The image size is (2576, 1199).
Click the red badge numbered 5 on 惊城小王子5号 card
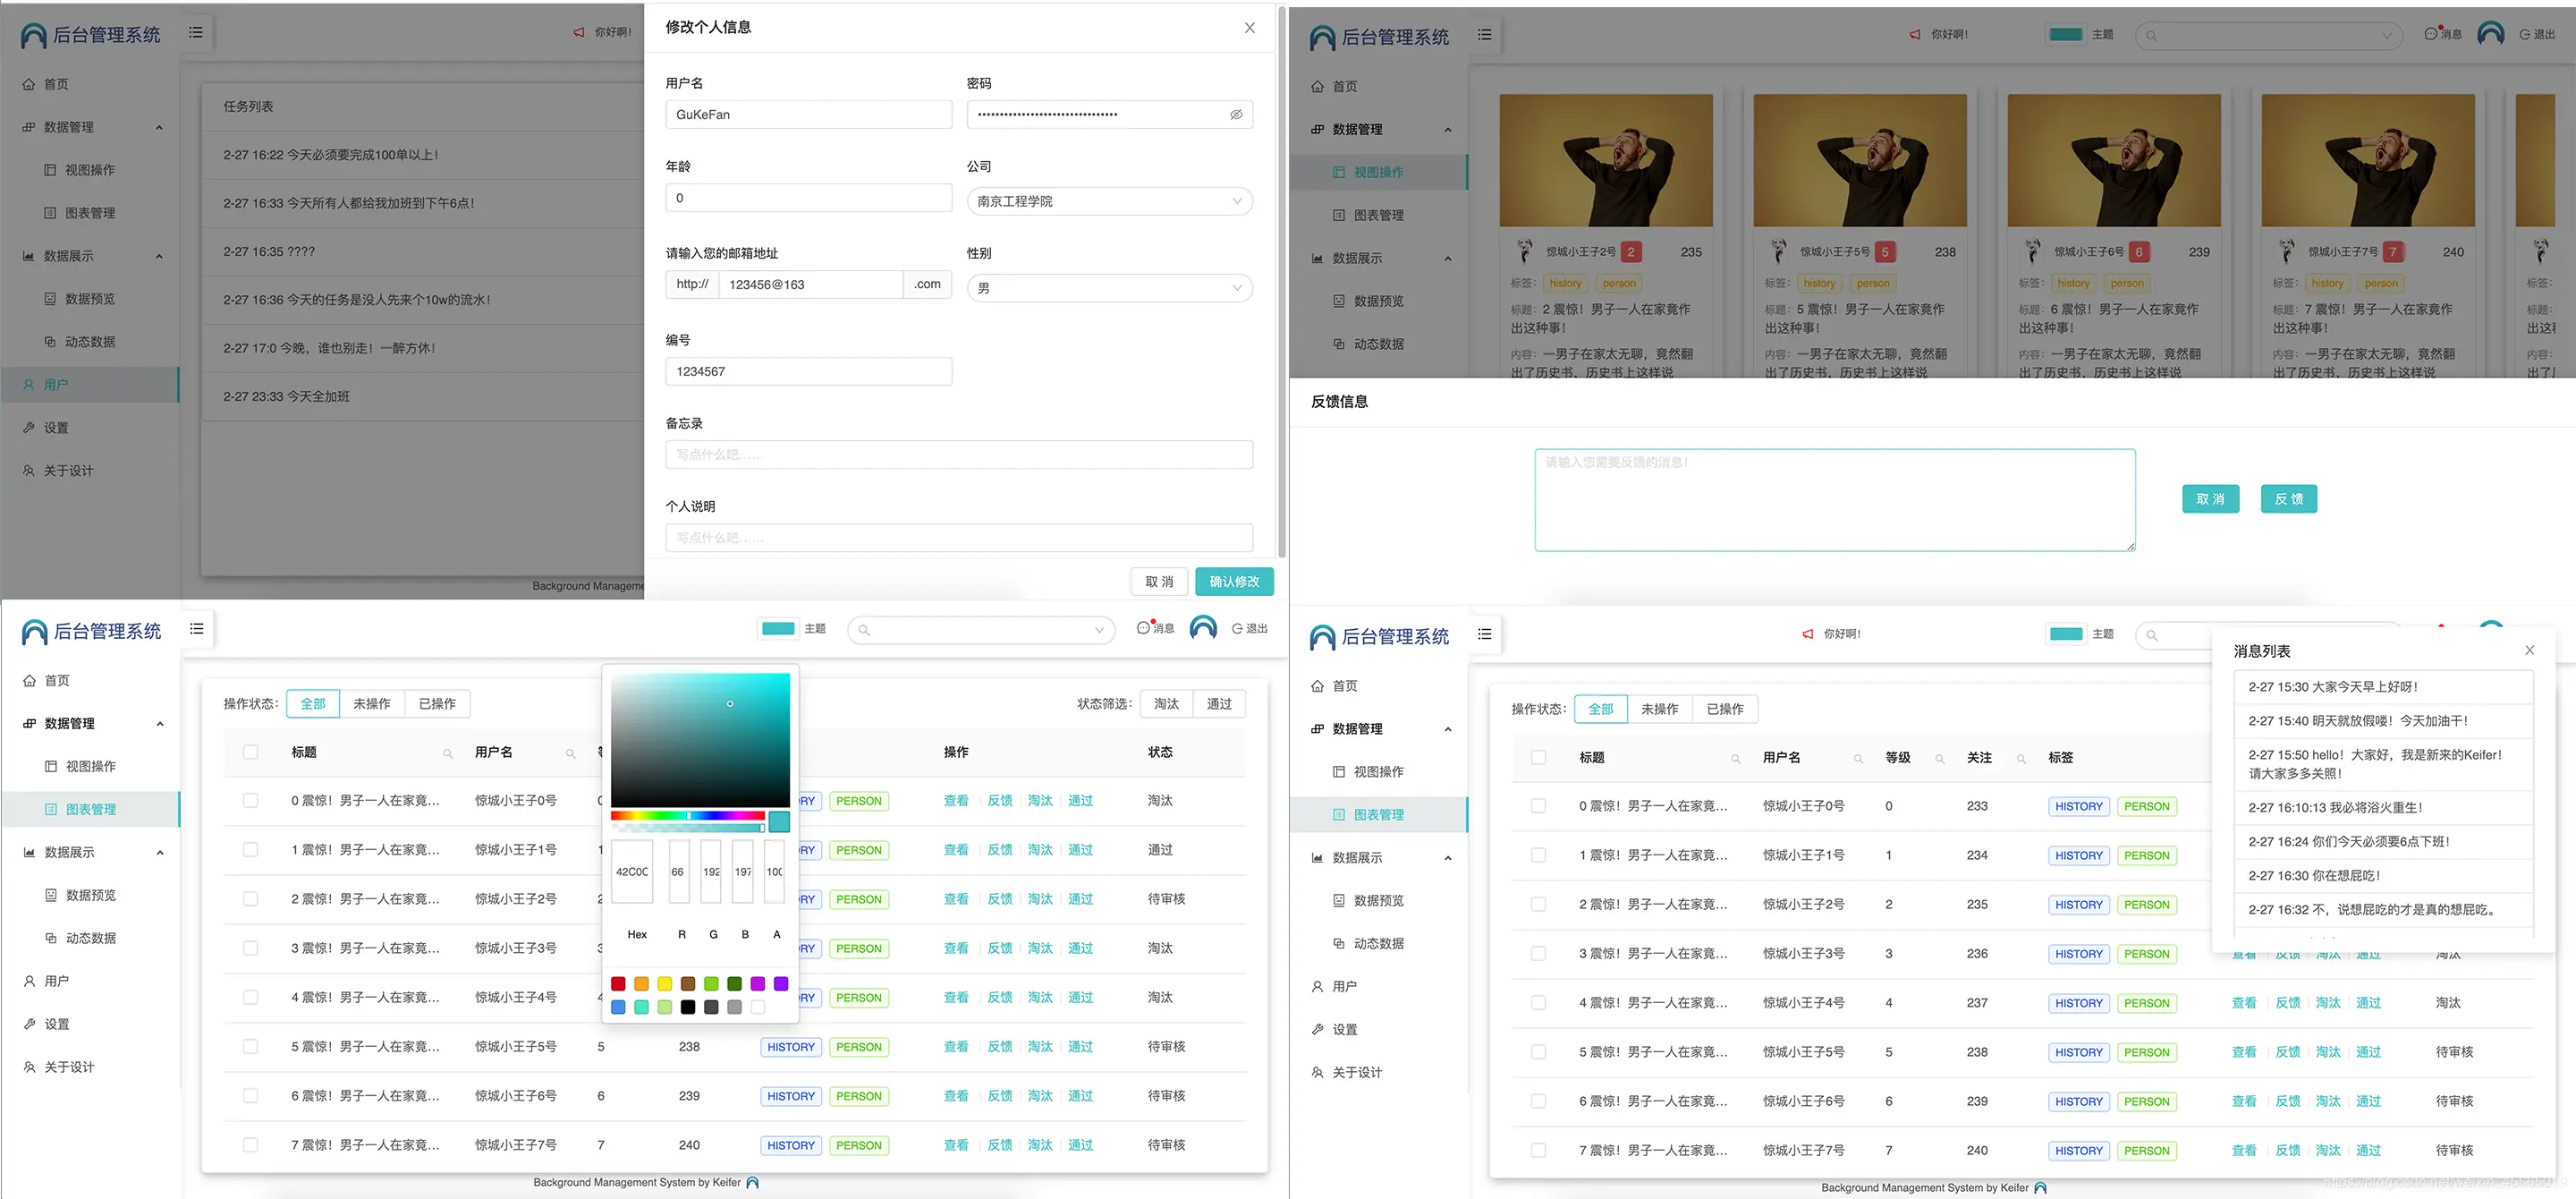click(x=1884, y=252)
